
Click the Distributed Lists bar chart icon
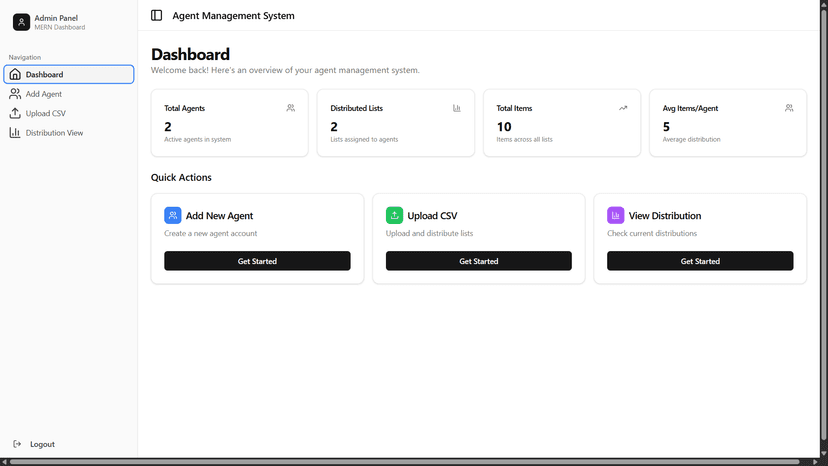(x=457, y=108)
